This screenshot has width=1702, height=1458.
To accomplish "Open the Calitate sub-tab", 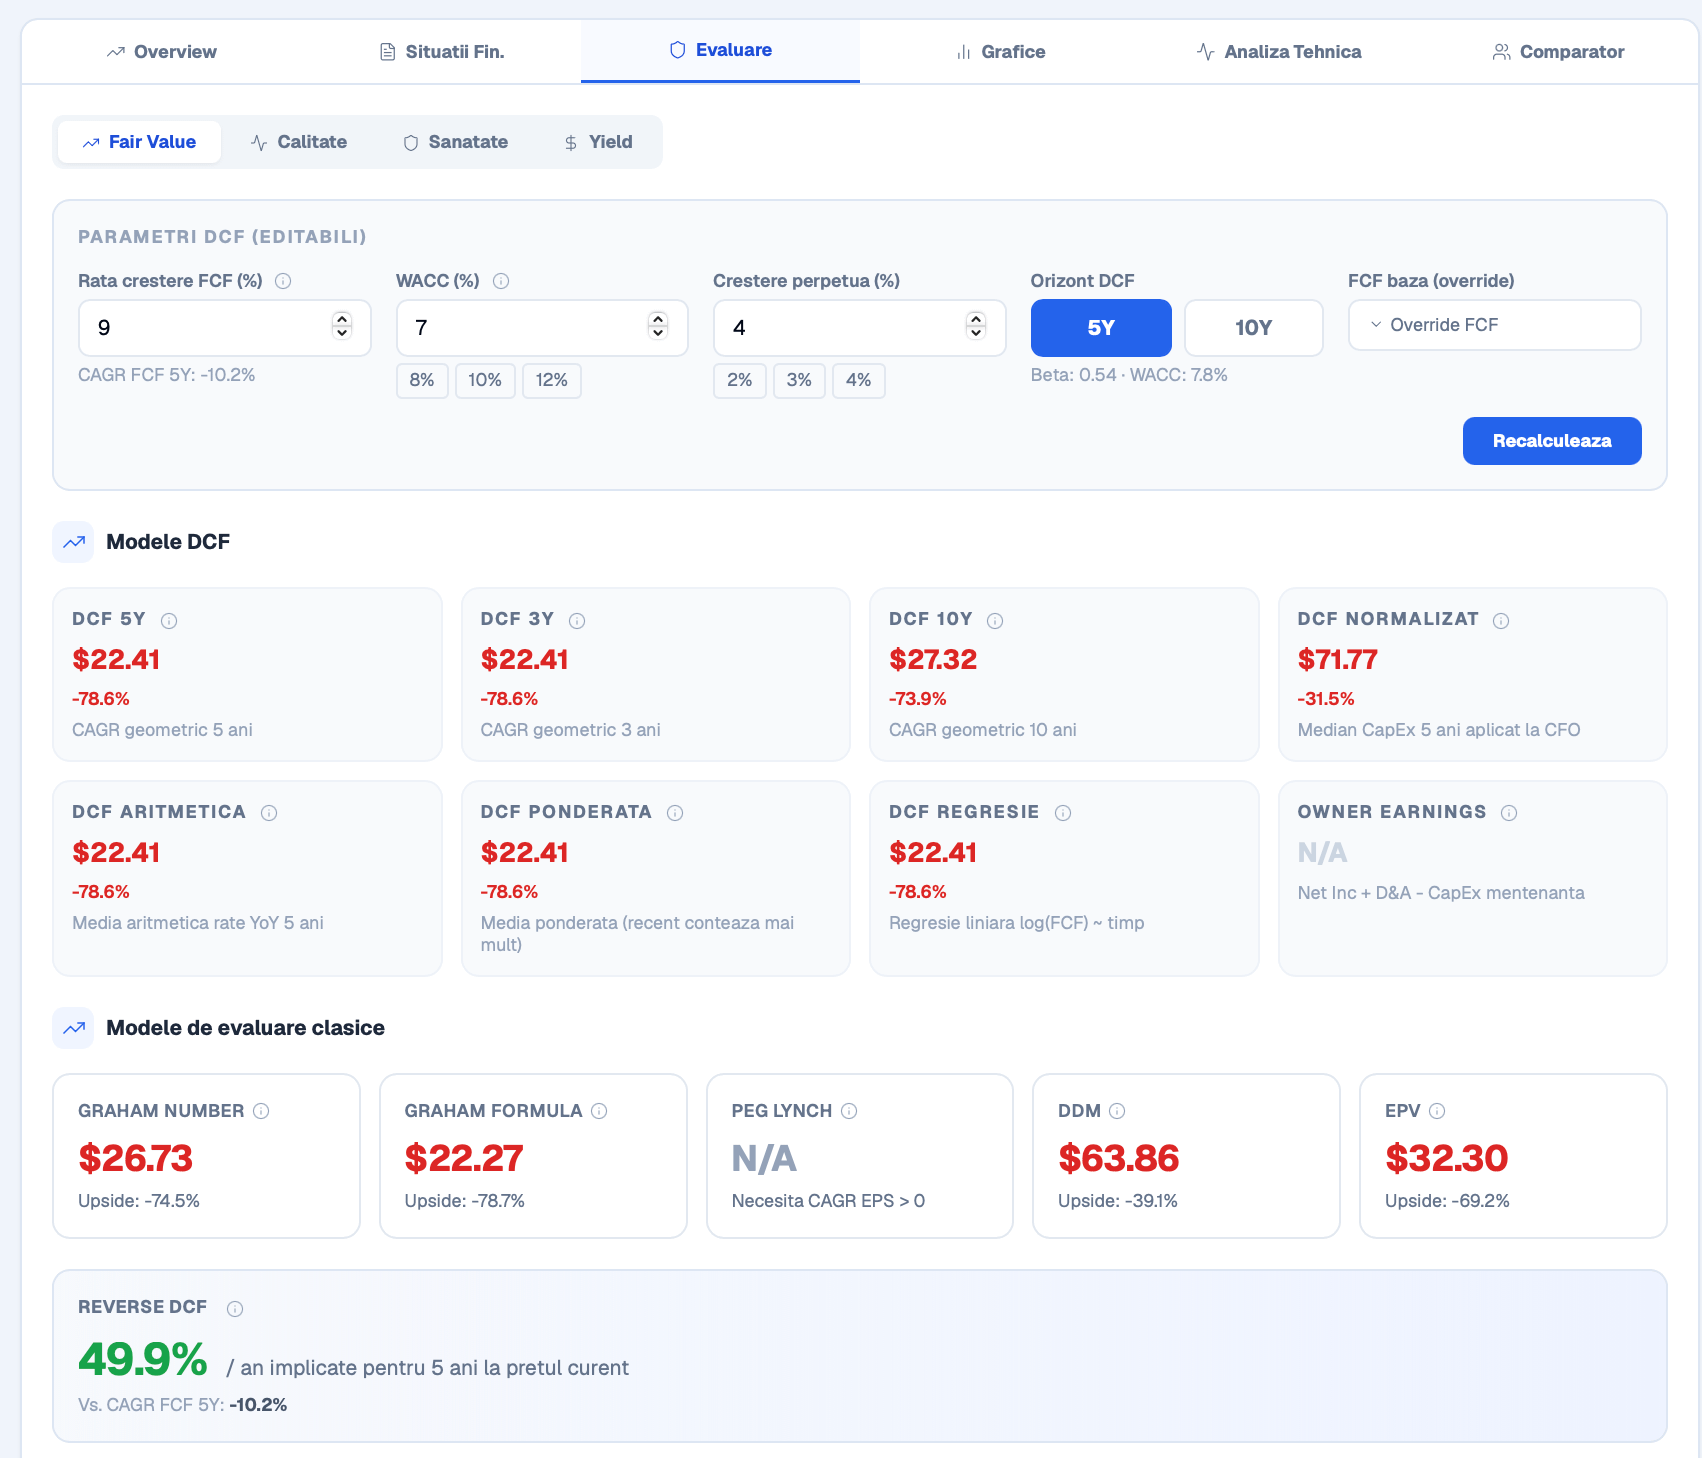I will [299, 142].
